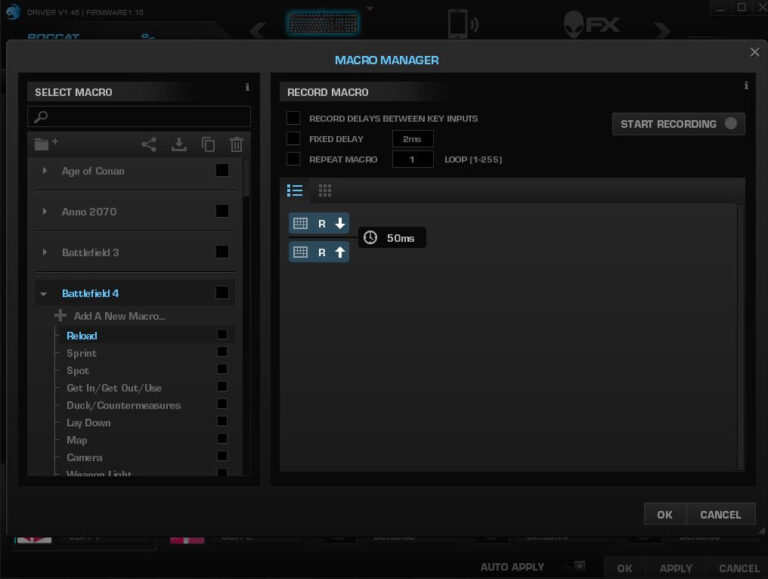Screen dimensions: 768x579
Task: Click Cancel in the Macro Manager dialog
Action: [x=720, y=514]
